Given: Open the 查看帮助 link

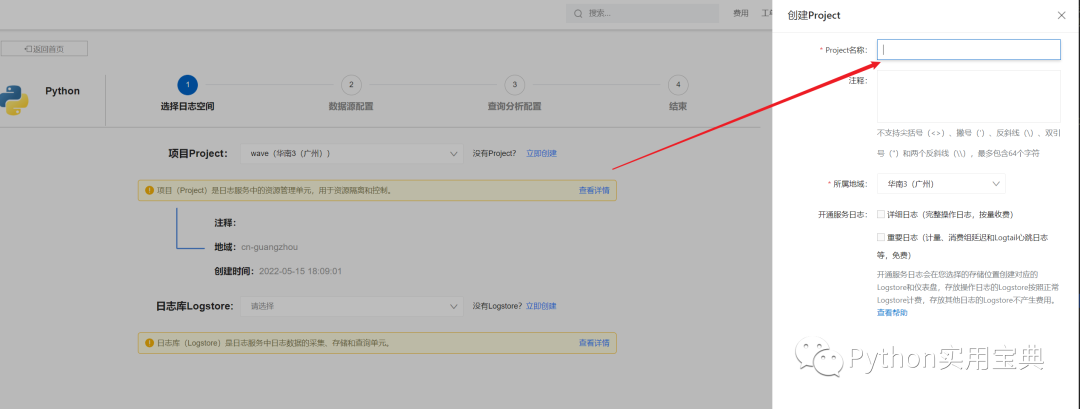Looking at the screenshot, I should [892, 313].
